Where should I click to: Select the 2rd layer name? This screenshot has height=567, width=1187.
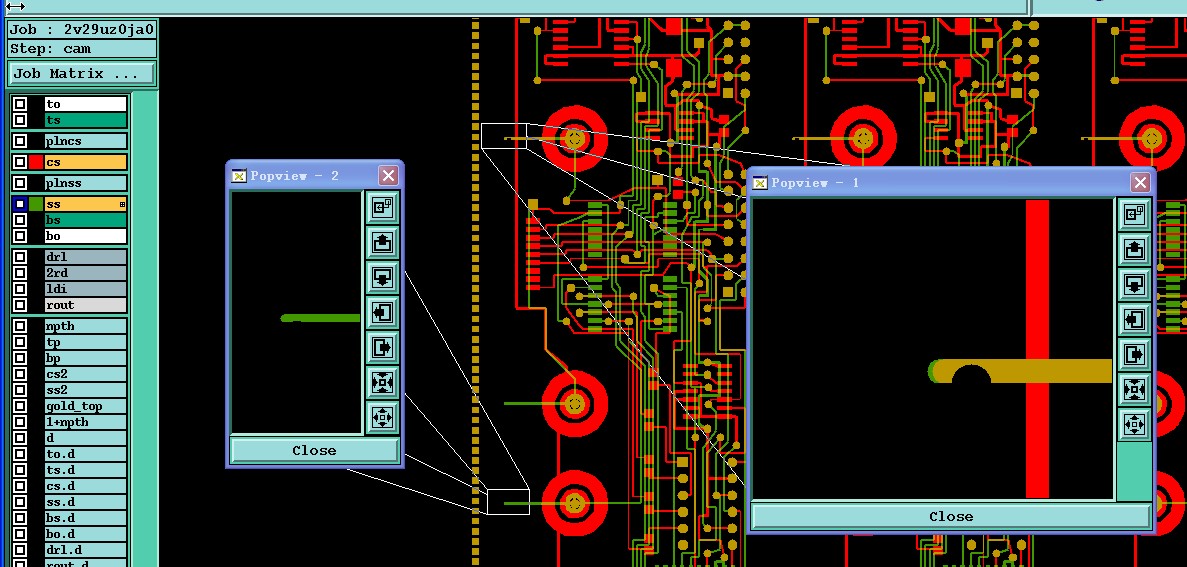click(85, 273)
